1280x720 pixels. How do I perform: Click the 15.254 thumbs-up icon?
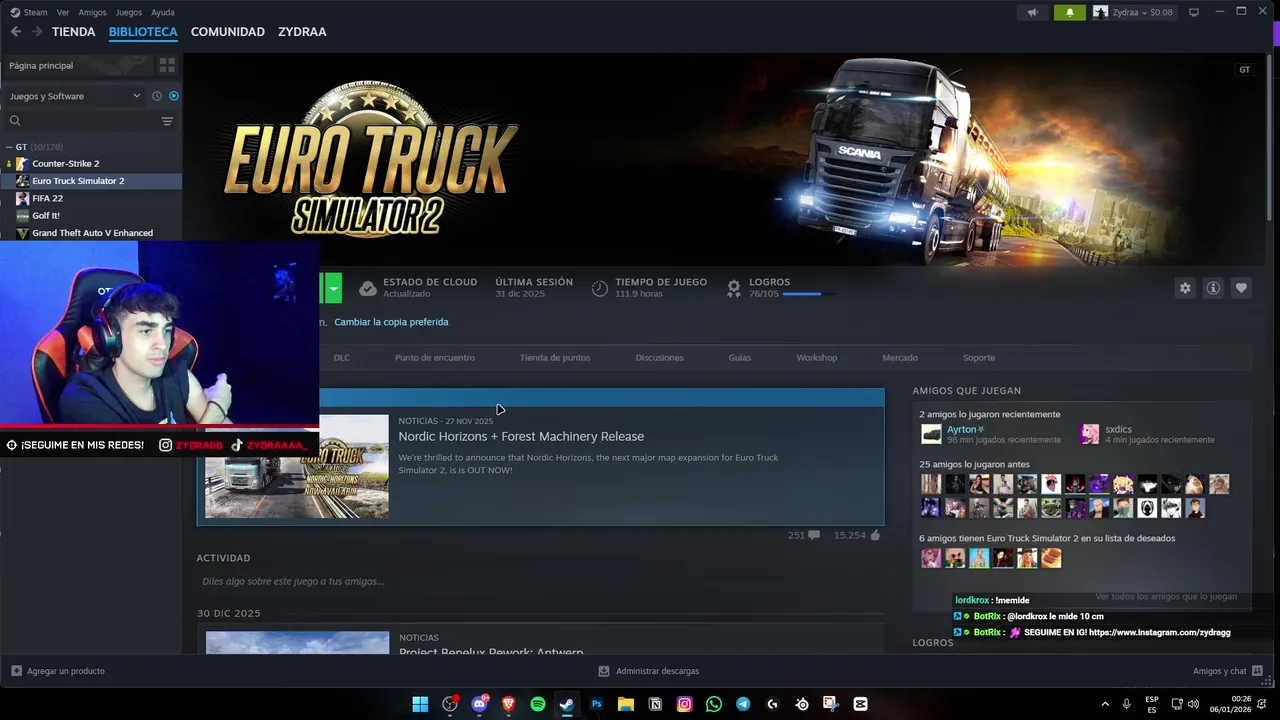[x=875, y=536]
